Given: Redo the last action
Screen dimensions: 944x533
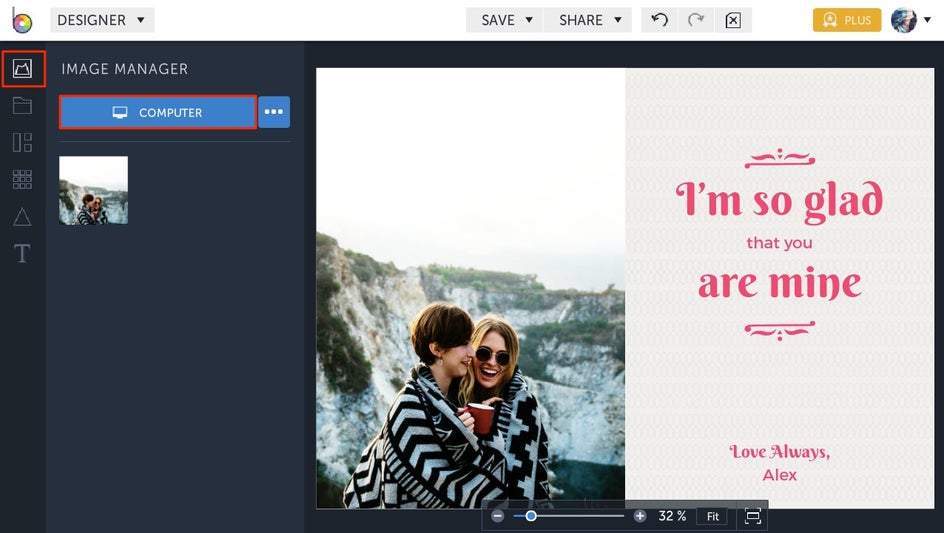Looking at the screenshot, I should click(696, 20).
